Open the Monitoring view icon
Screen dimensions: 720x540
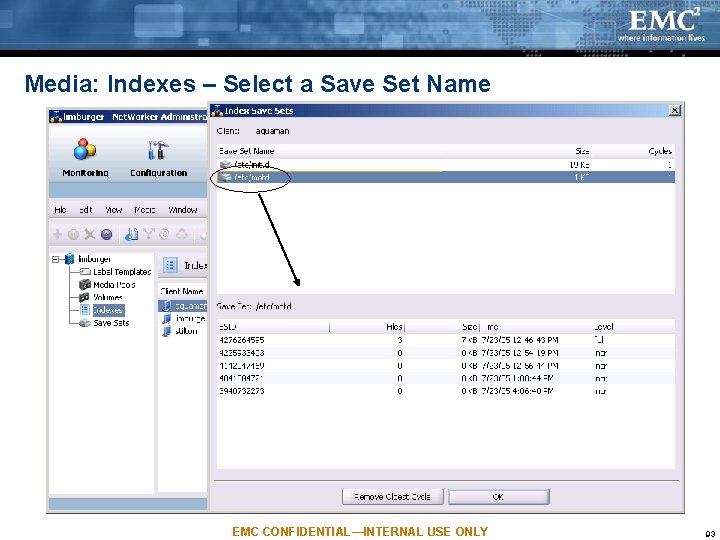pyautogui.click(x=85, y=149)
